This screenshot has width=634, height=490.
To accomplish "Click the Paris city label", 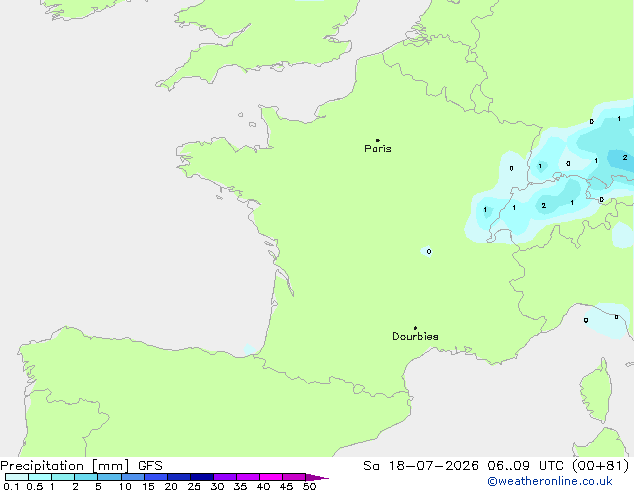I will point(378,149).
